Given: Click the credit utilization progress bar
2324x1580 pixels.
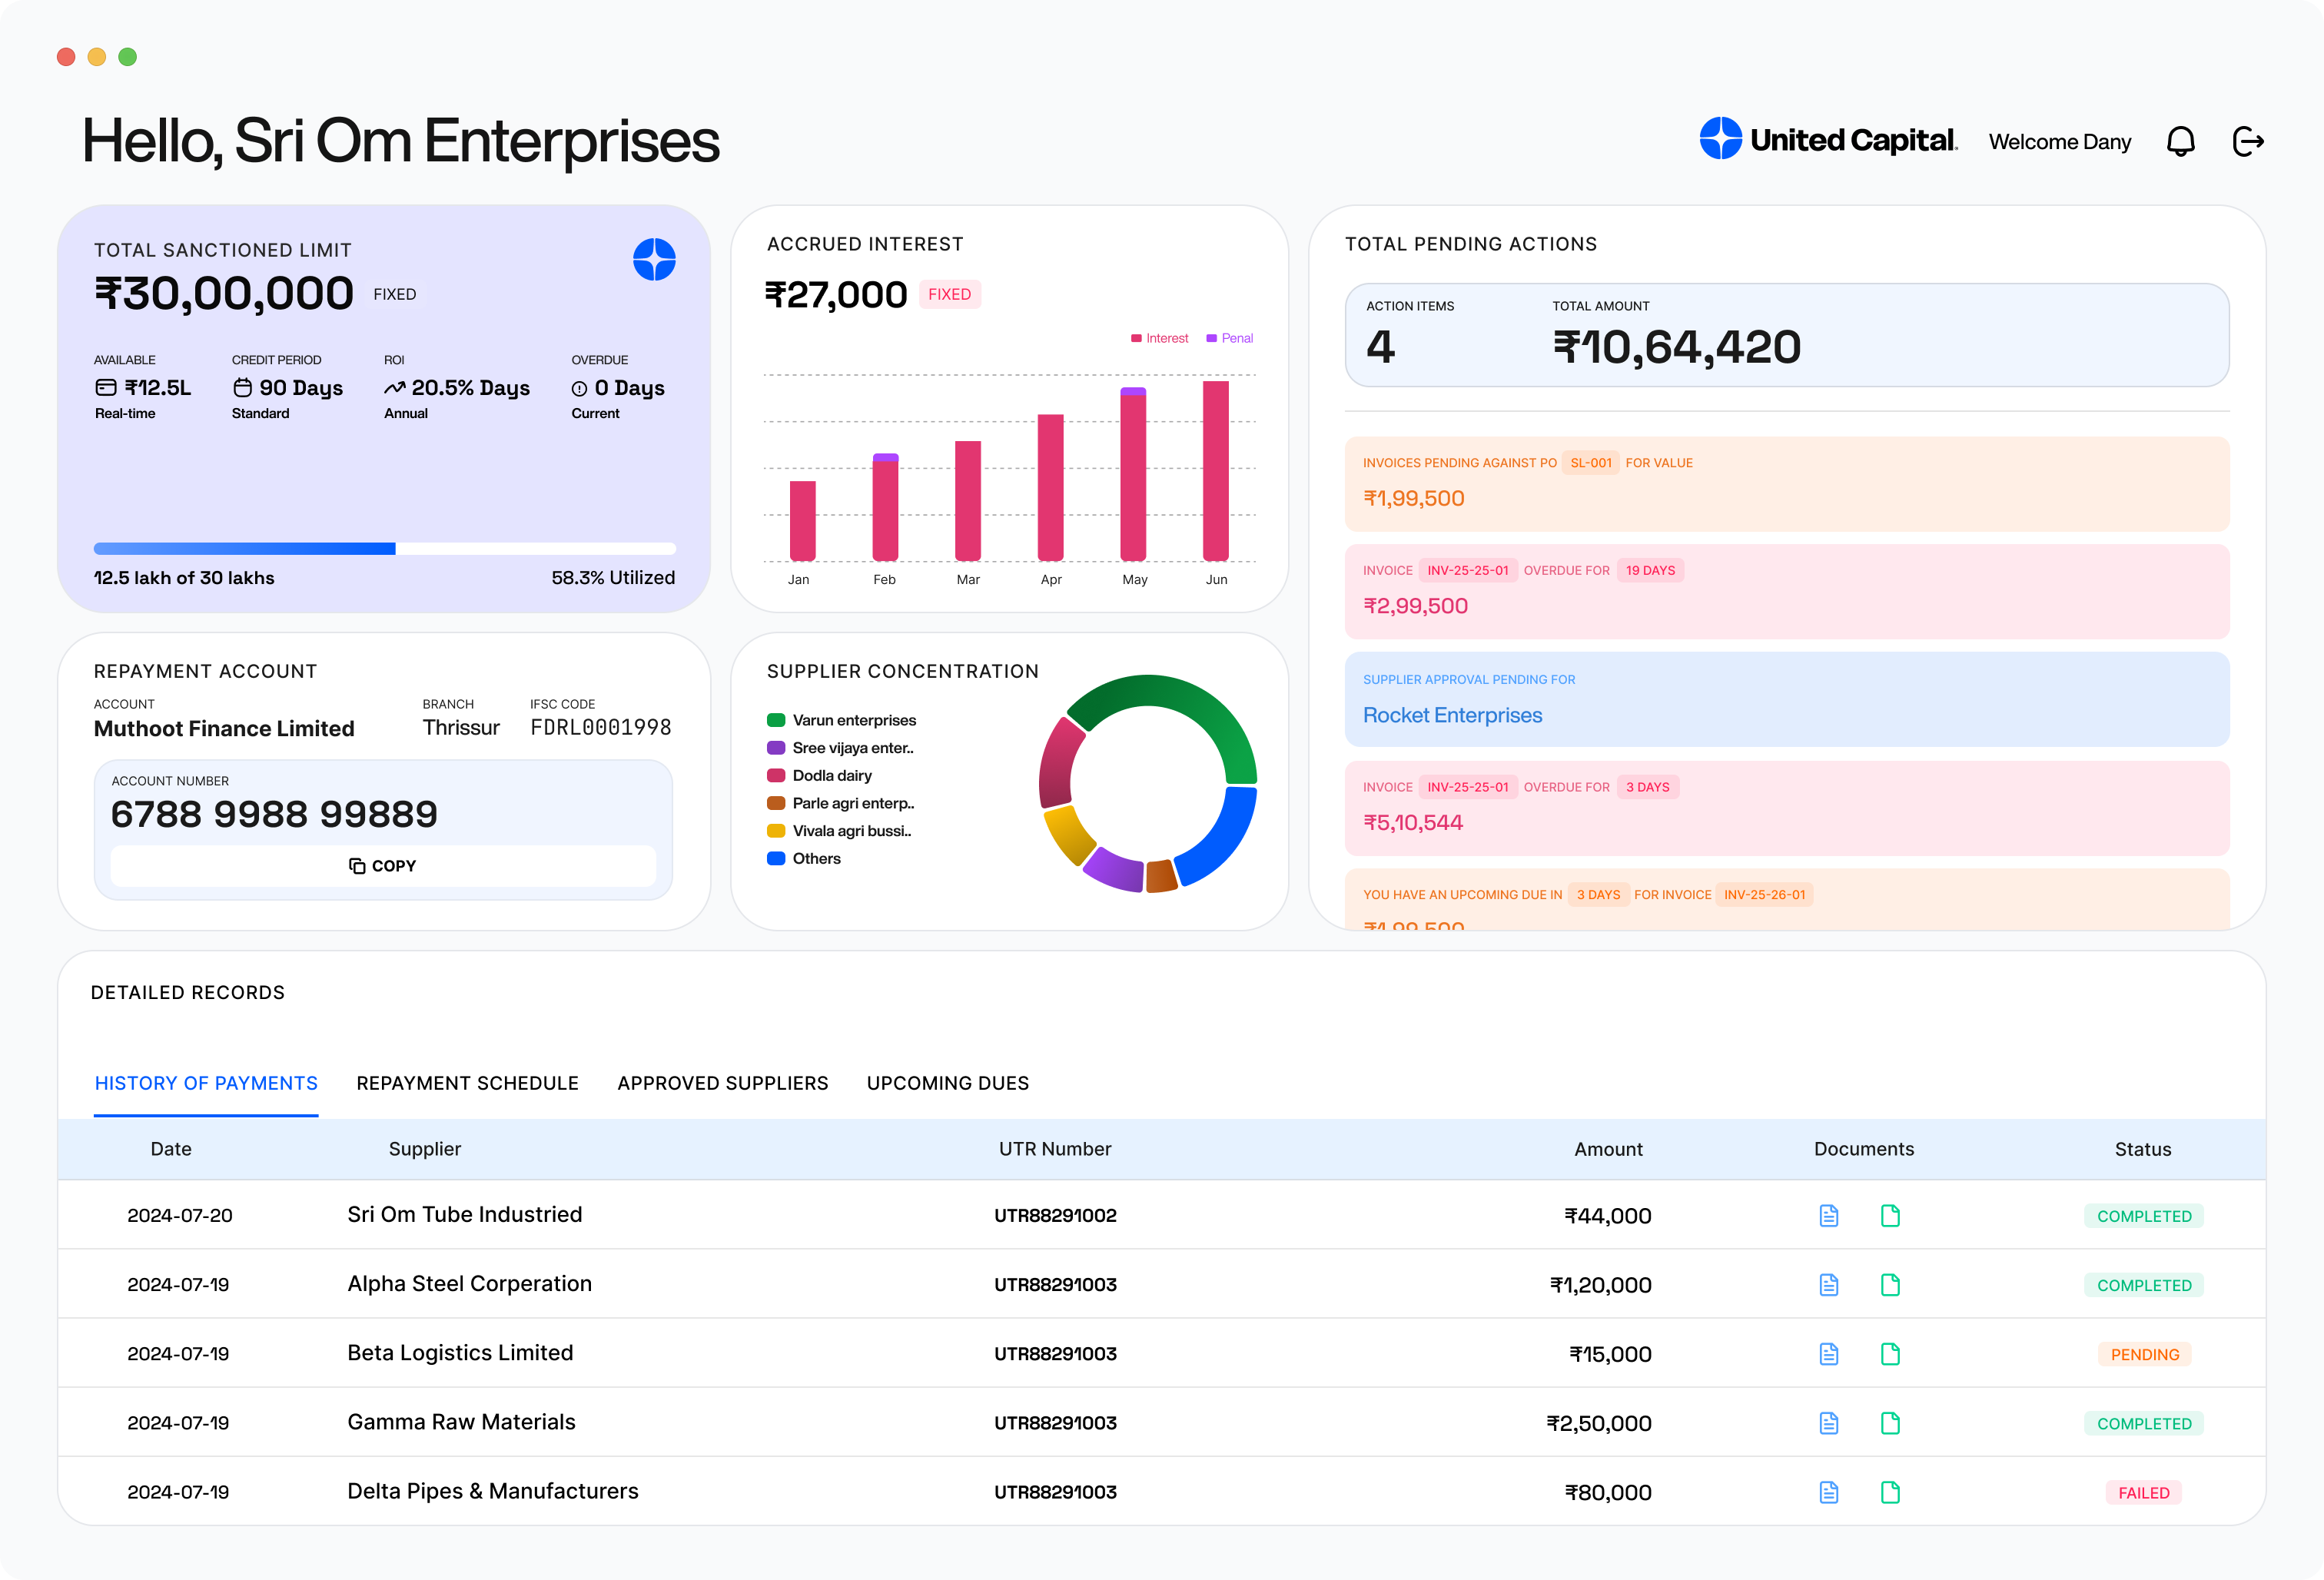Looking at the screenshot, I should click(384, 548).
